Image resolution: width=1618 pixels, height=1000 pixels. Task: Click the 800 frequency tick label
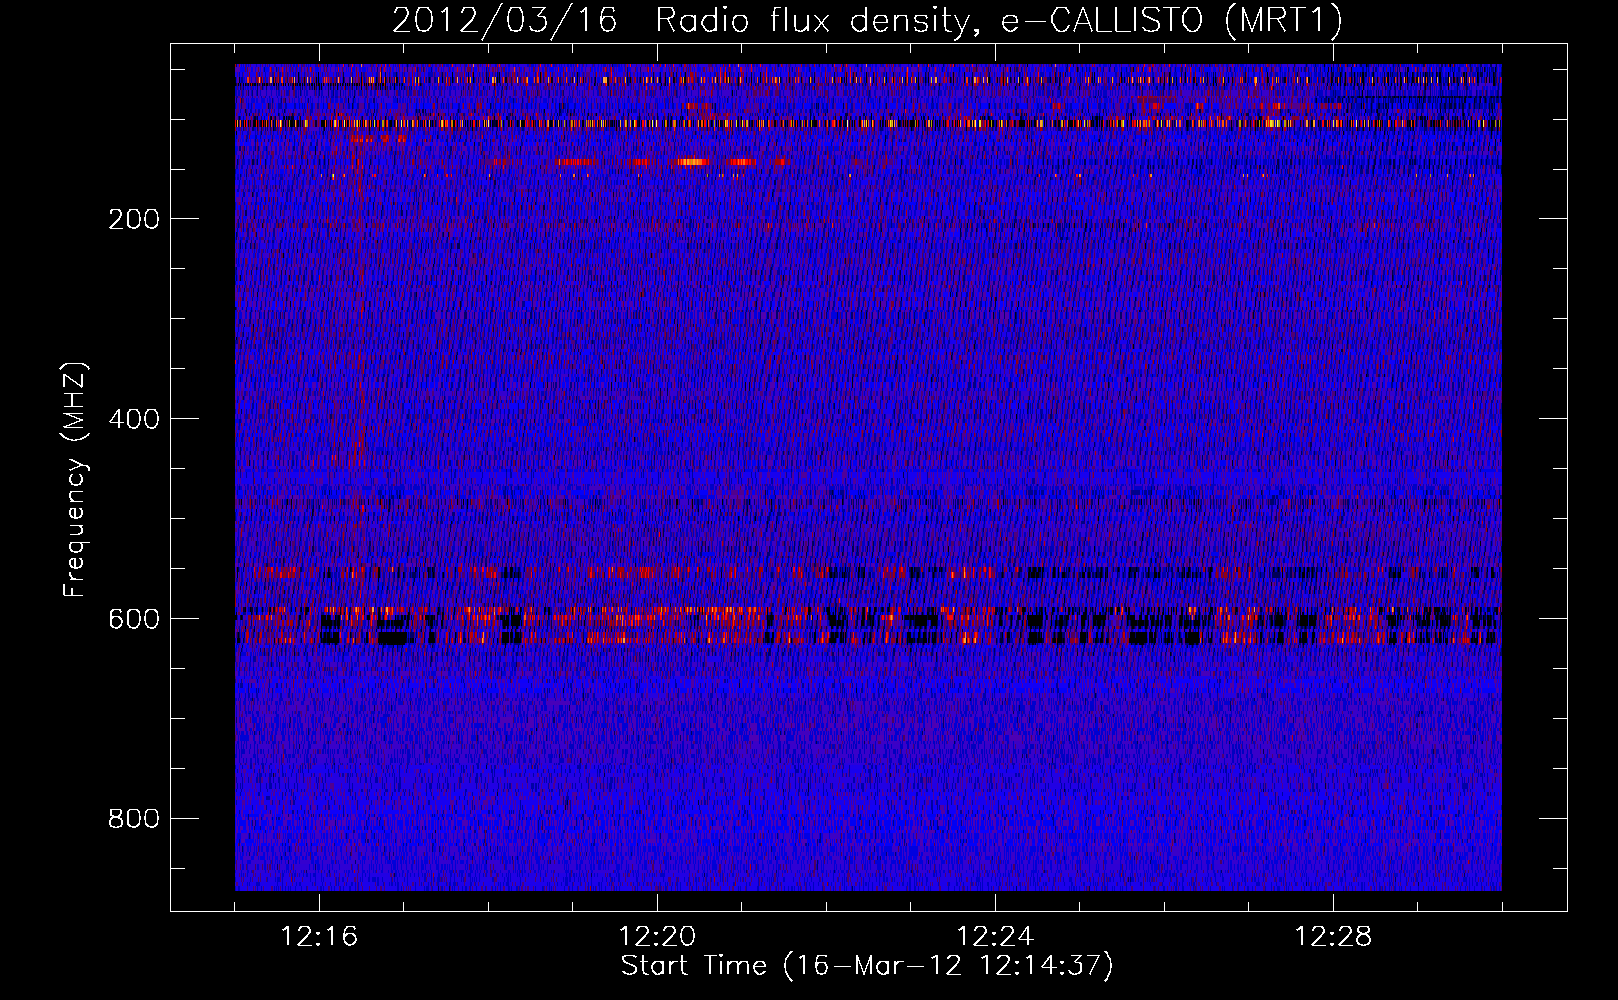coord(134,819)
